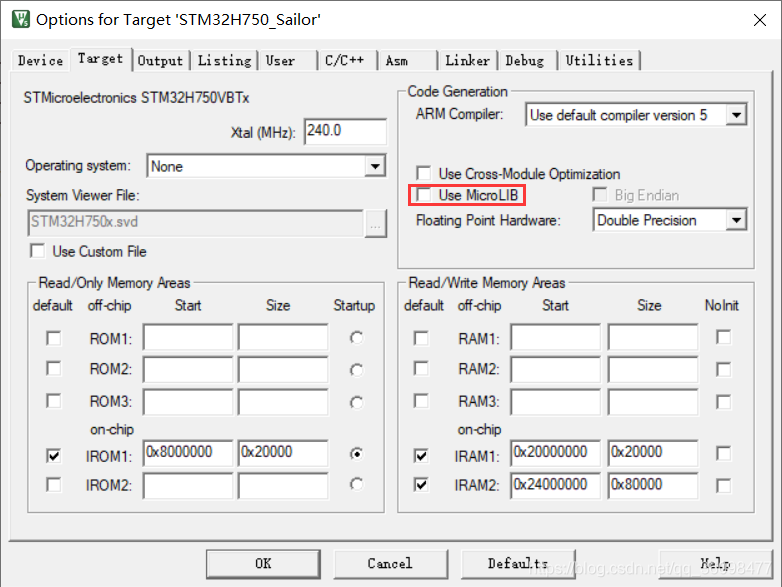
Task: Close the Options for Target dialog
Action: (760, 20)
